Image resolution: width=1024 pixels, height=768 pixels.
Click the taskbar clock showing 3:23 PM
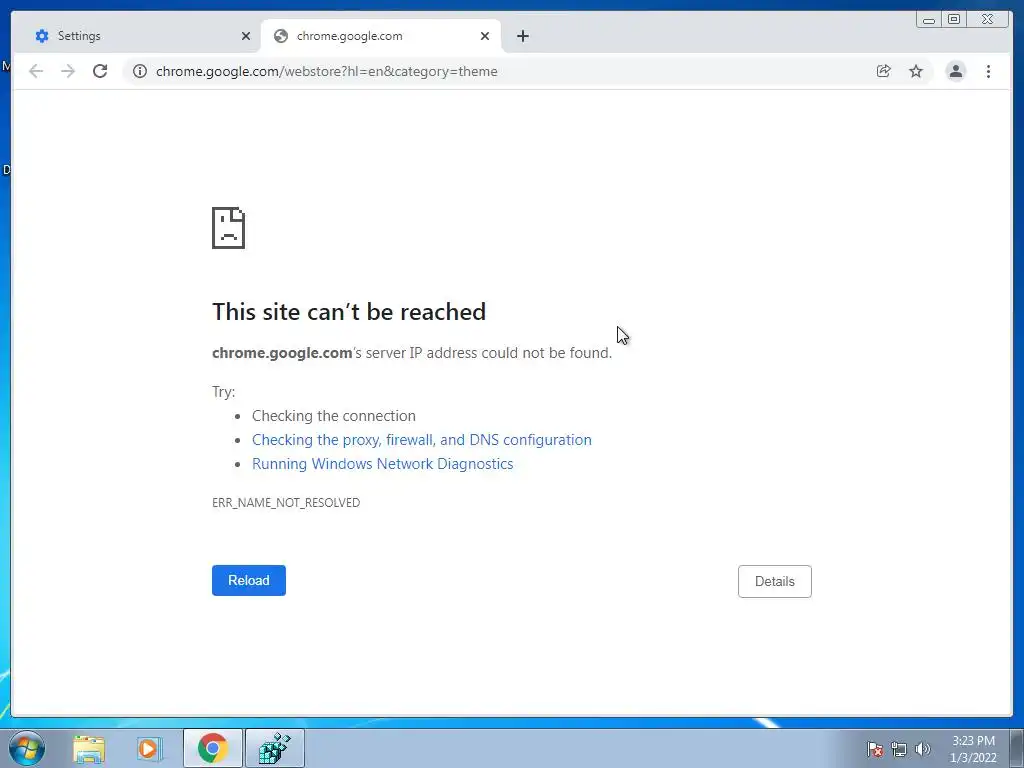pos(973,749)
